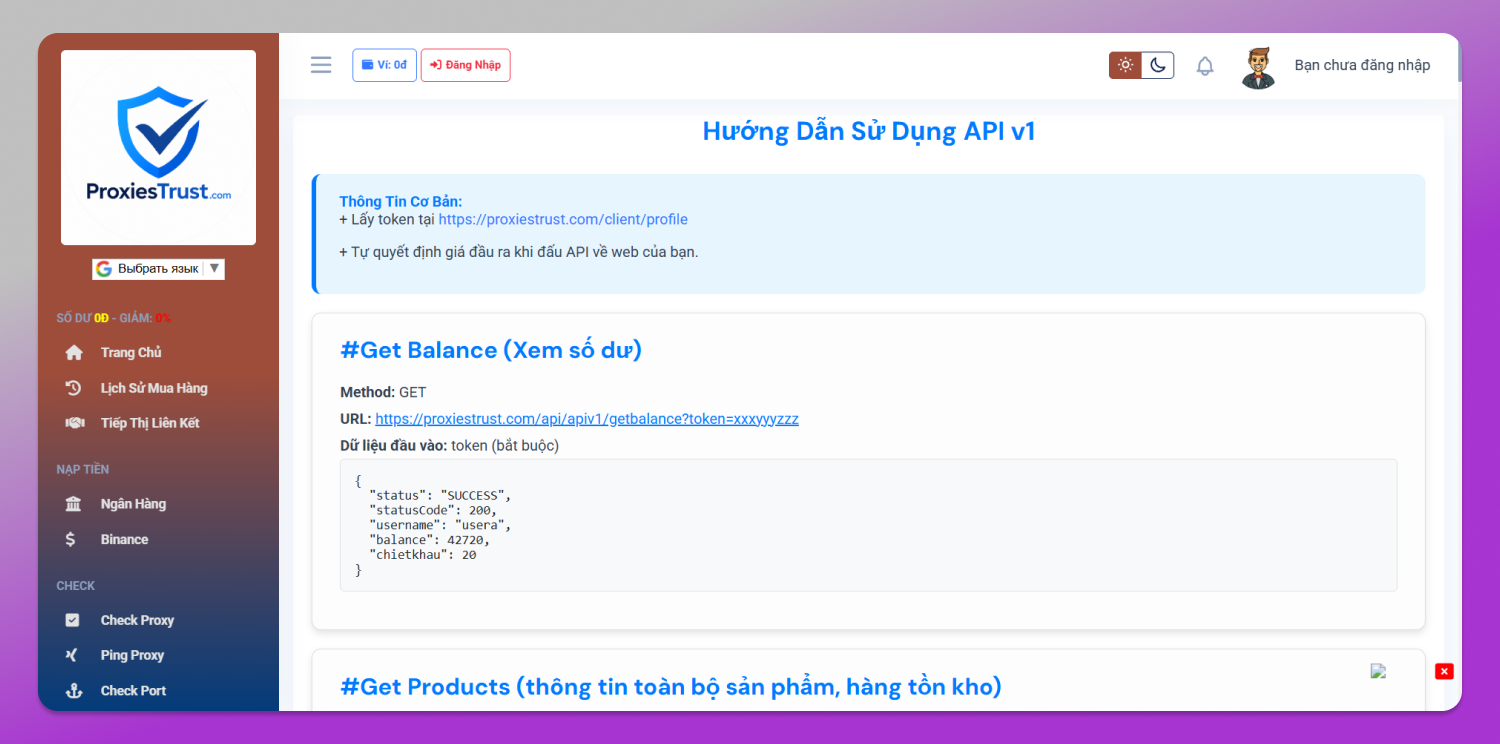1500x744 pixels.
Task: Click the NẠP TIỀN section label
Action: click(83, 469)
